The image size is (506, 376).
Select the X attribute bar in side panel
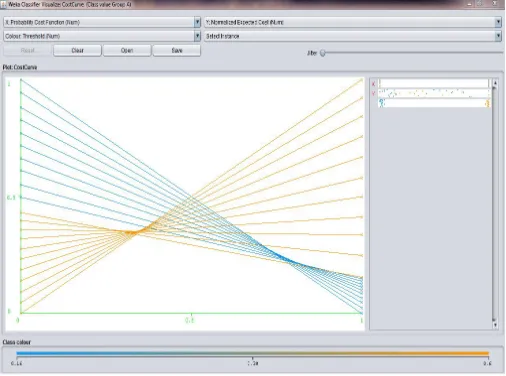coord(434,83)
